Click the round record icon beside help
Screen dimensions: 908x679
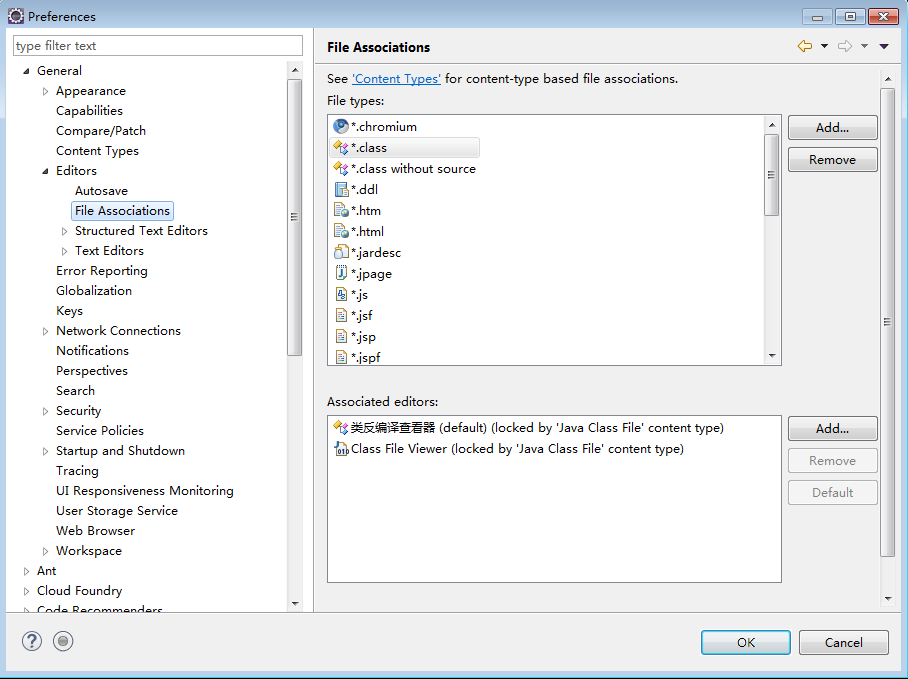63,641
